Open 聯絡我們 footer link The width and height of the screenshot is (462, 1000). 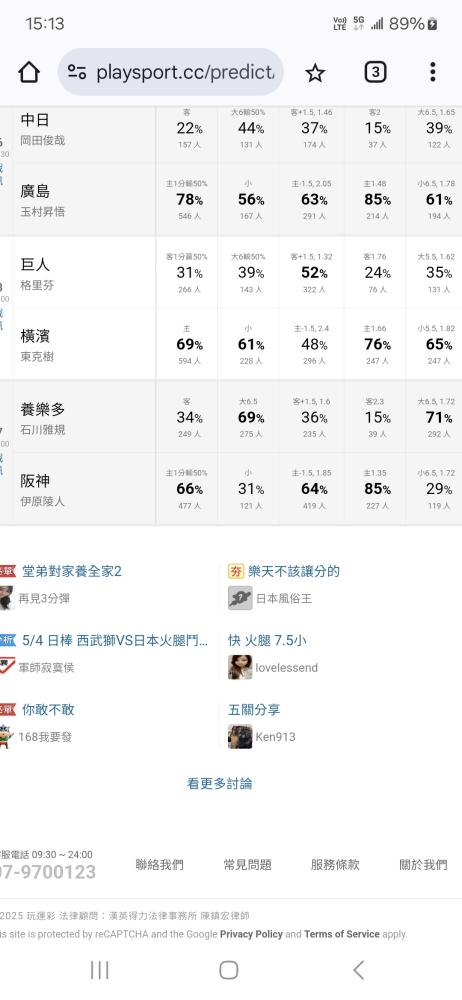(160, 864)
